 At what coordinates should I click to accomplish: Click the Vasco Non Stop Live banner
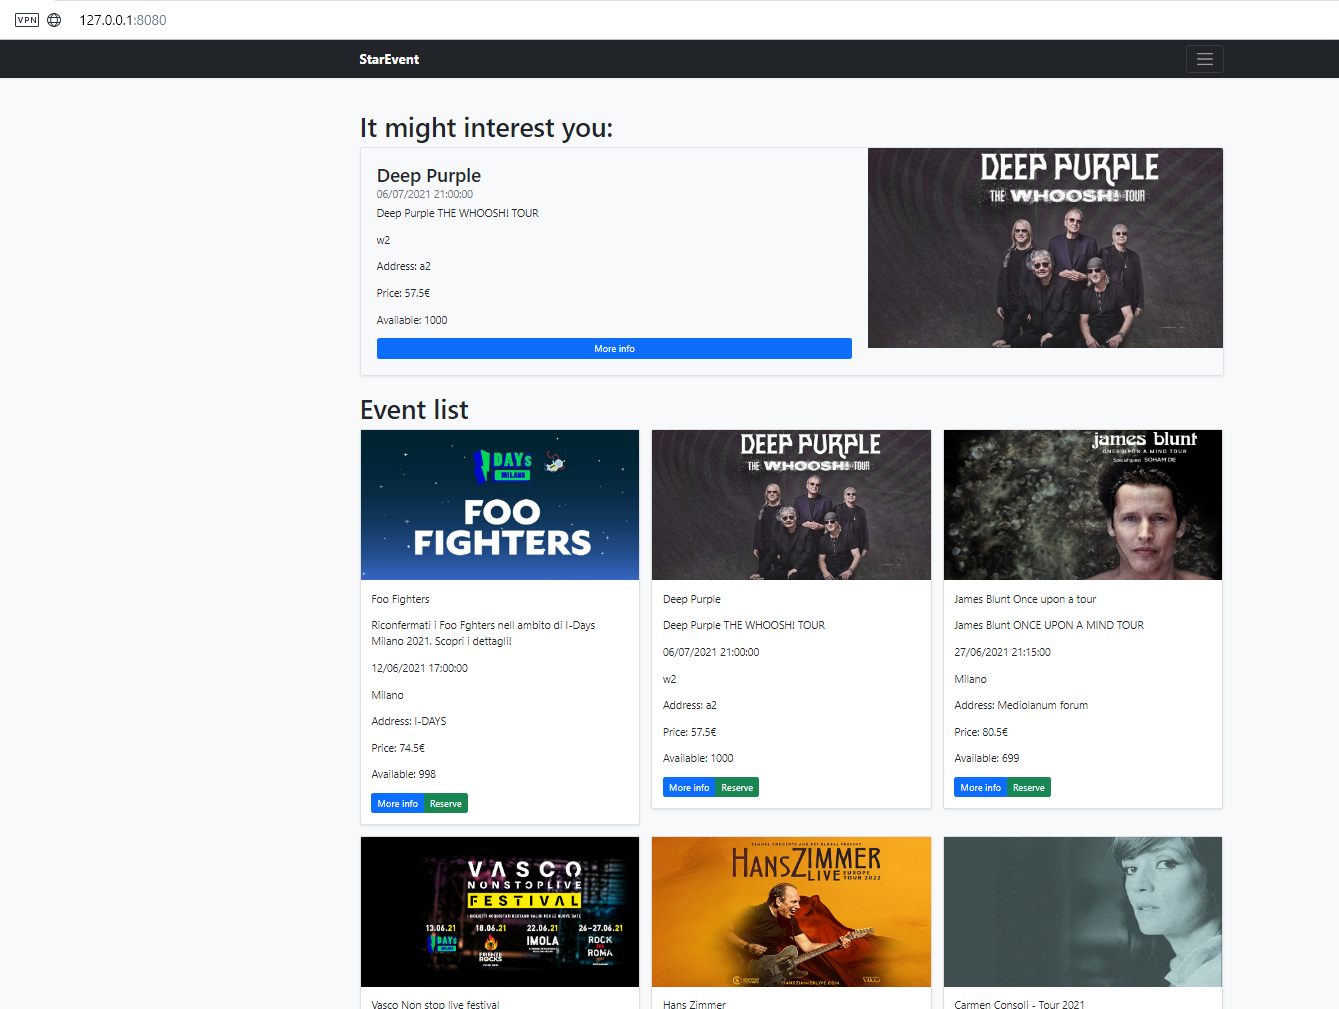coord(500,912)
